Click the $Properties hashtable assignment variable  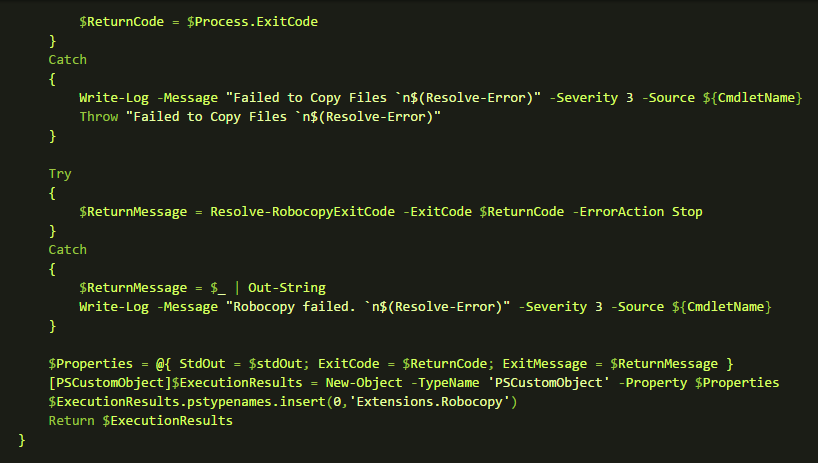91,364
